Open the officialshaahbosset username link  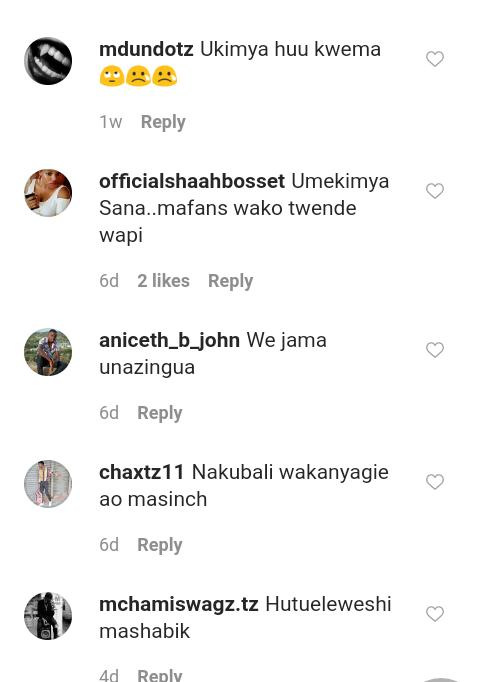pyautogui.click(x=192, y=181)
